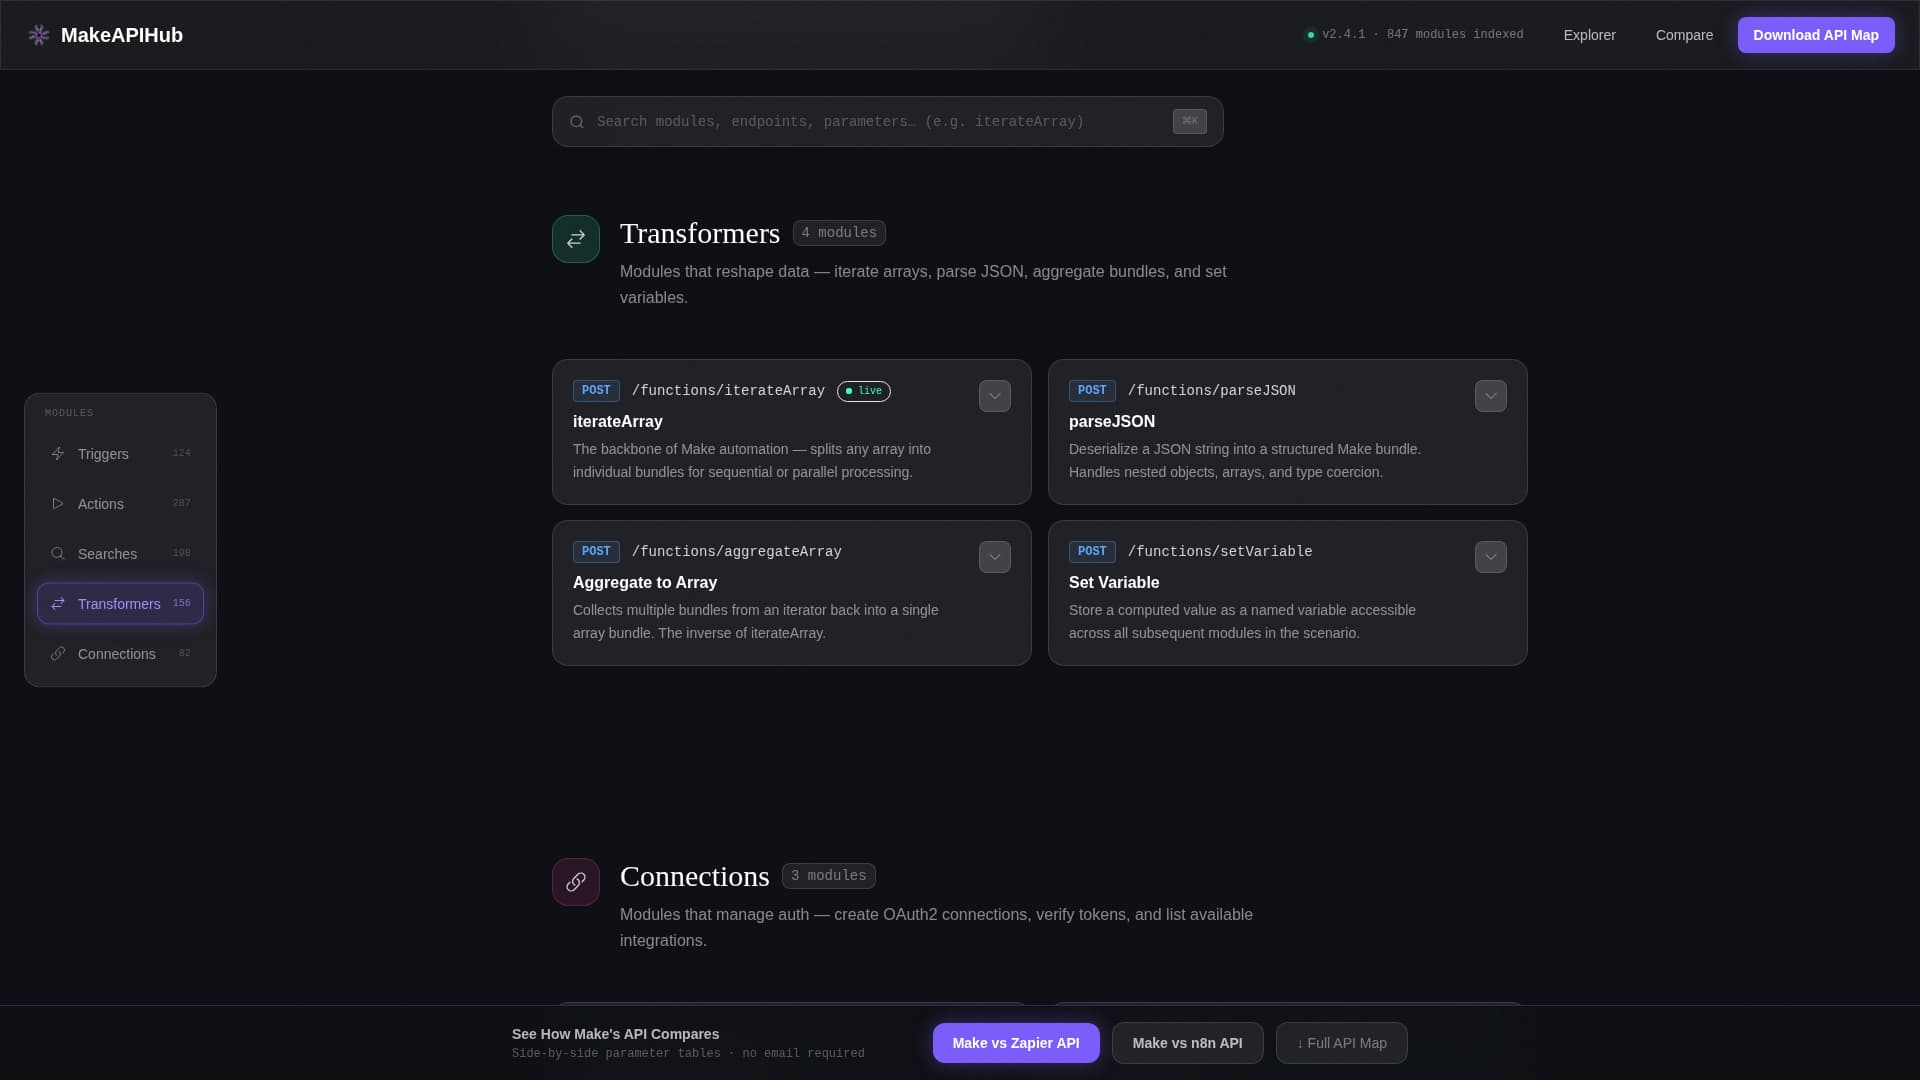Expand the iterateArray card chevron

click(x=995, y=396)
